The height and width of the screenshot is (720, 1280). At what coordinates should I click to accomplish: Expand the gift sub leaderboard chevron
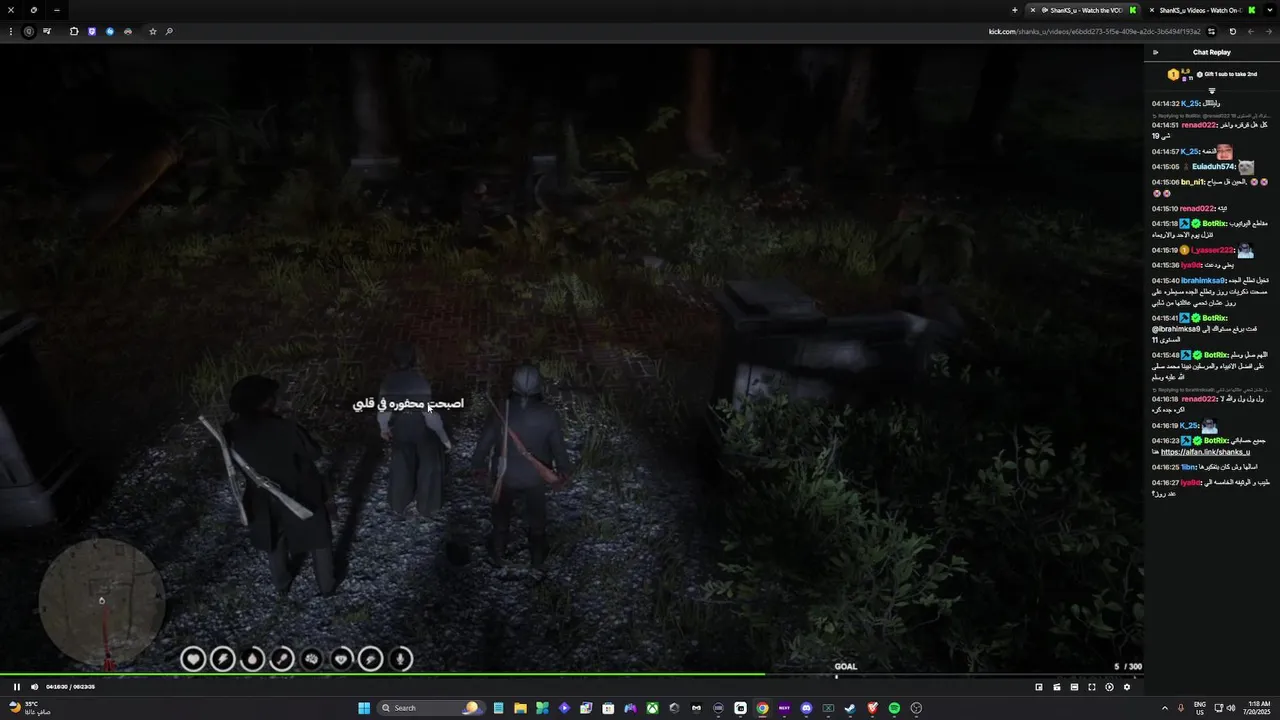tap(1212, 90)
